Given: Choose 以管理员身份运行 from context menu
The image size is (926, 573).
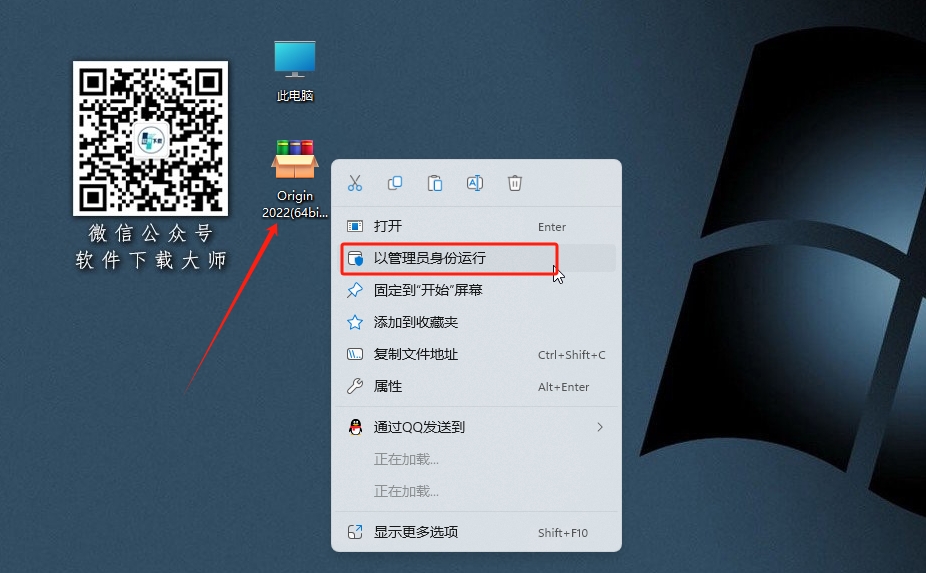Looking at the screenshot, I should coord(477,258).
